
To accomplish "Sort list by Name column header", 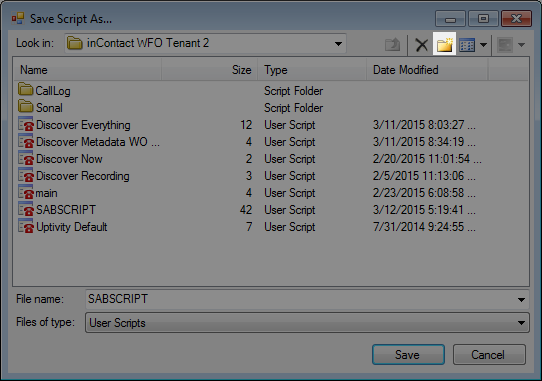I will click(87, 70).
